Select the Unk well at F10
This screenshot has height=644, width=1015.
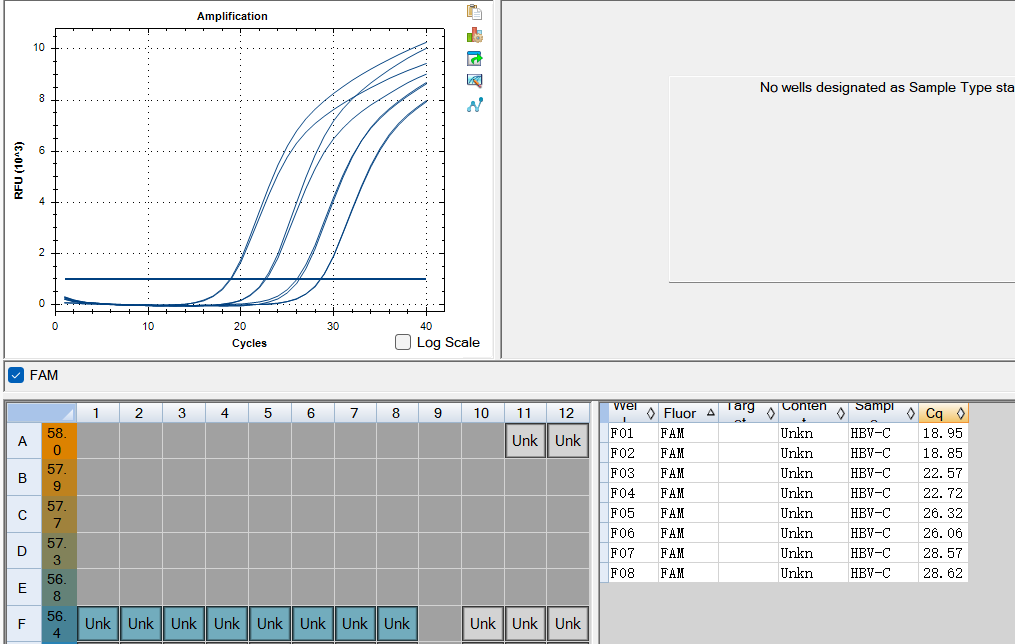482,624
